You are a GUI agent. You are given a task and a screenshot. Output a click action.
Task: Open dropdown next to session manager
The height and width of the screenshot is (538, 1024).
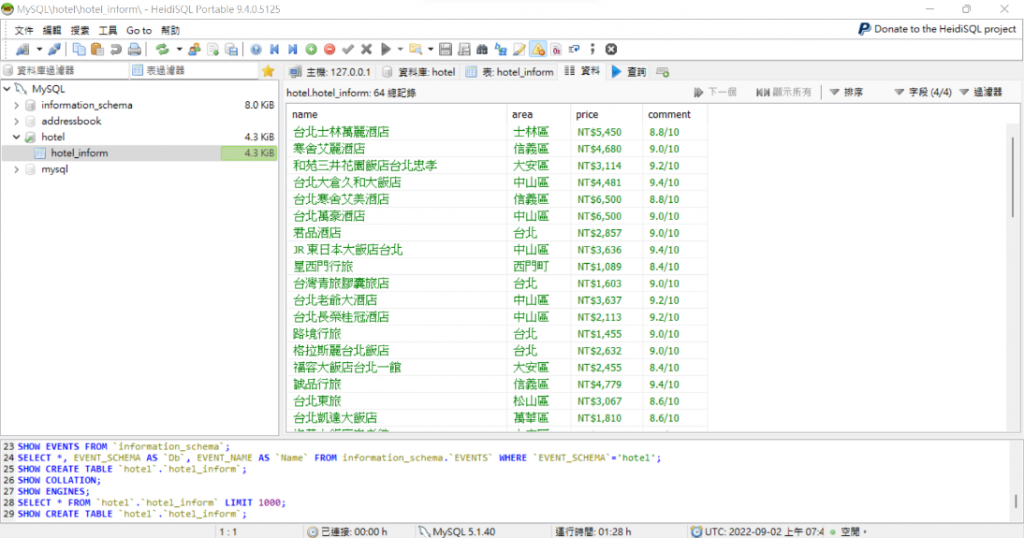[x=39, y=50]
